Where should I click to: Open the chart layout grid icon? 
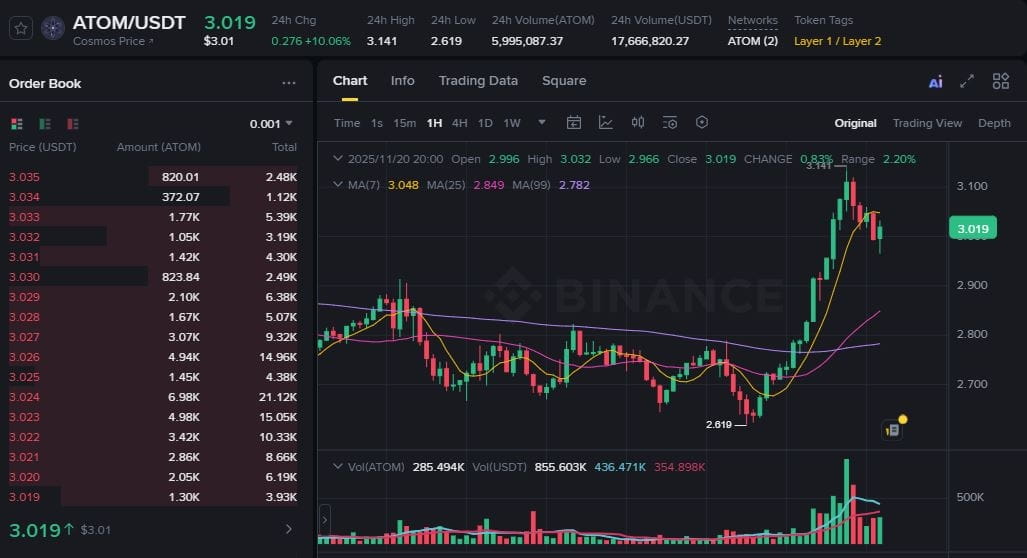coord(1000,82)
